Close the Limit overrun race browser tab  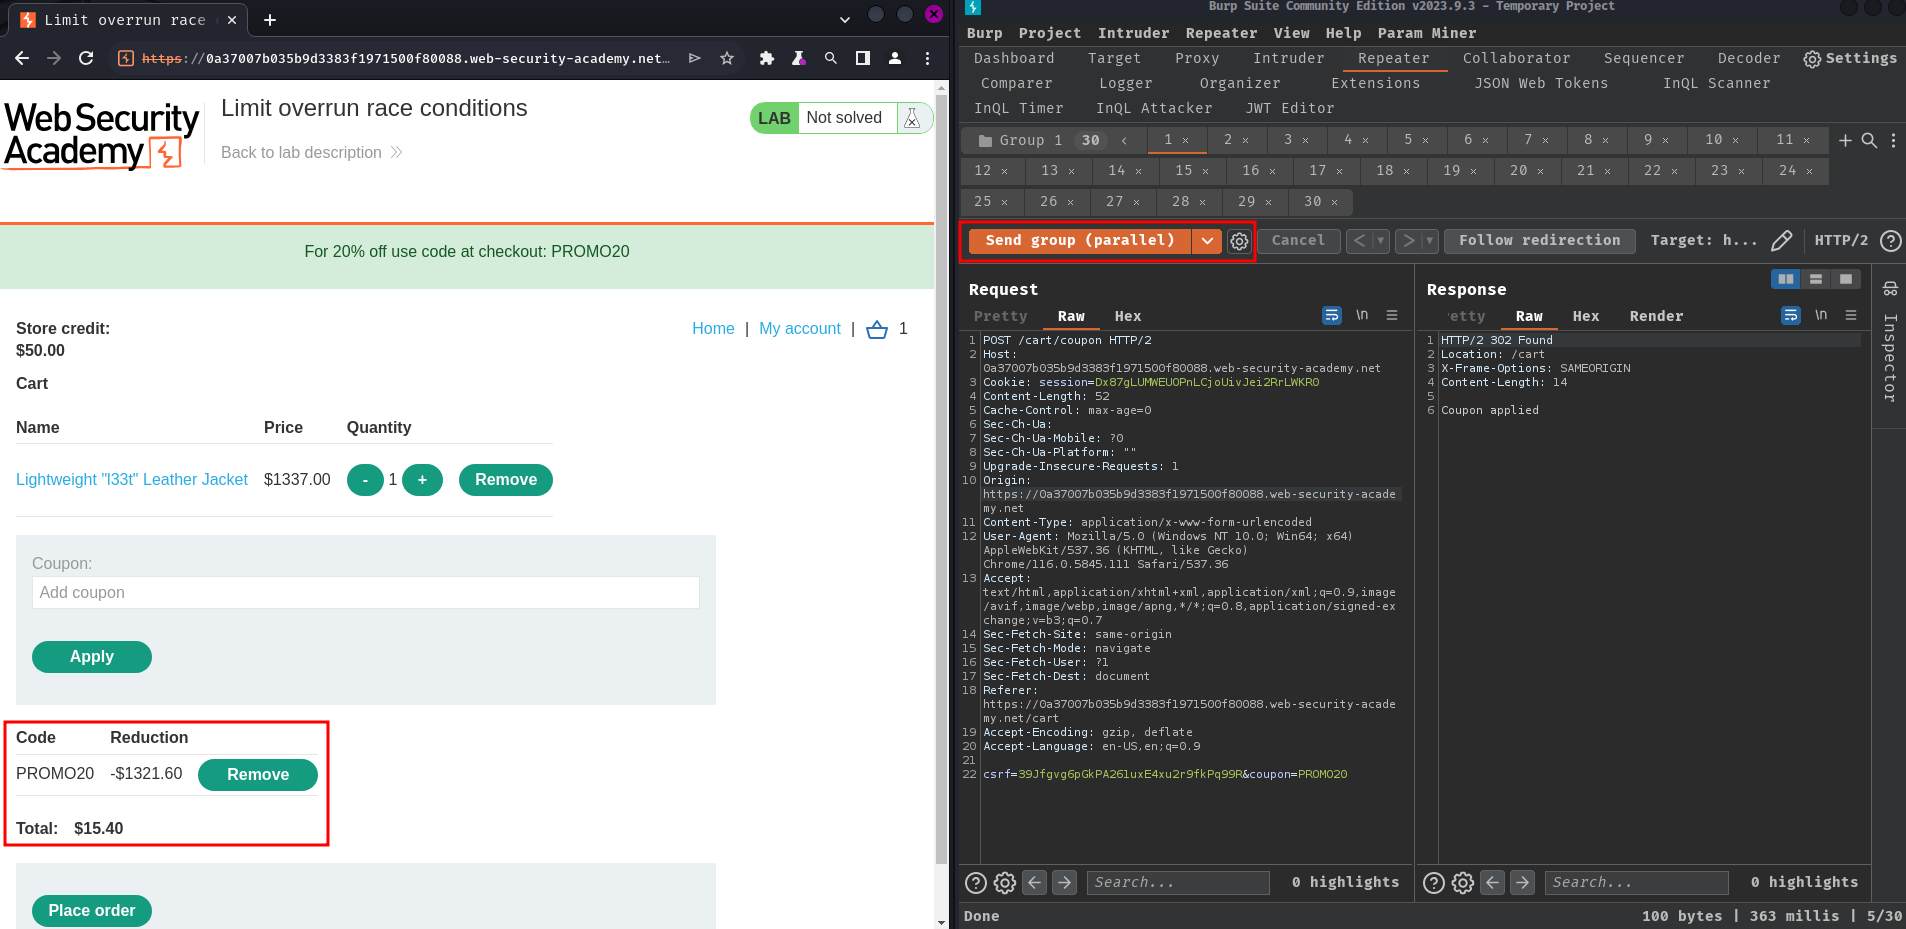tap(232, 19)
